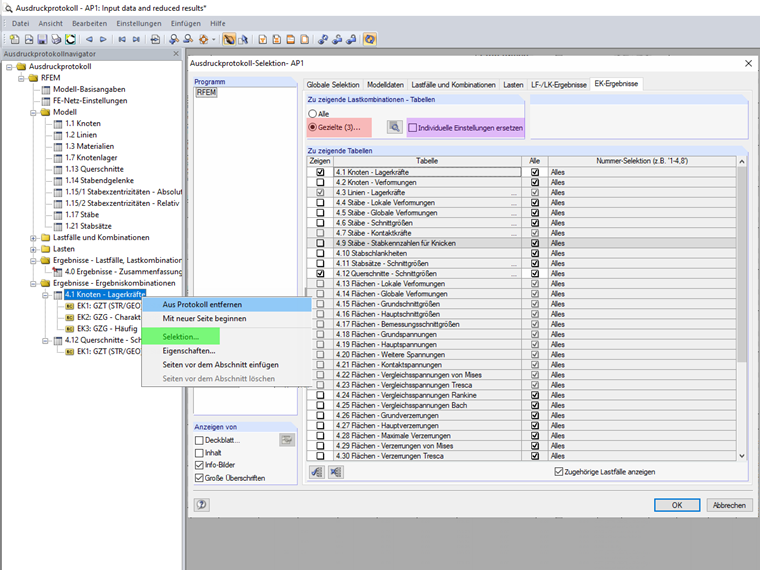Collapse Ergebnisse - Ergebniskombinationen folder

pyautogui.click(x=33, y=284)
